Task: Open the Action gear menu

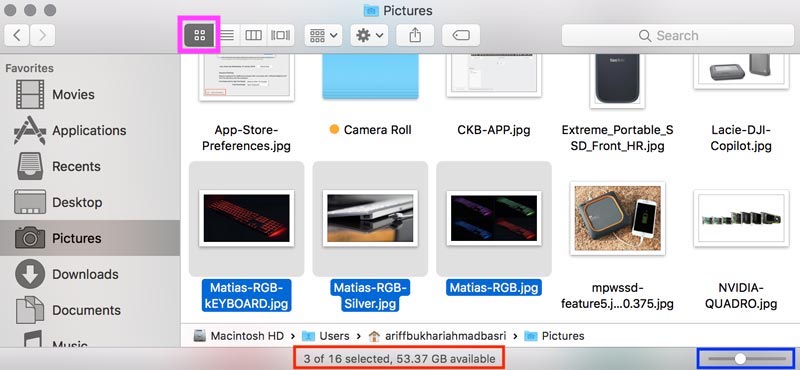Action: 369,35
